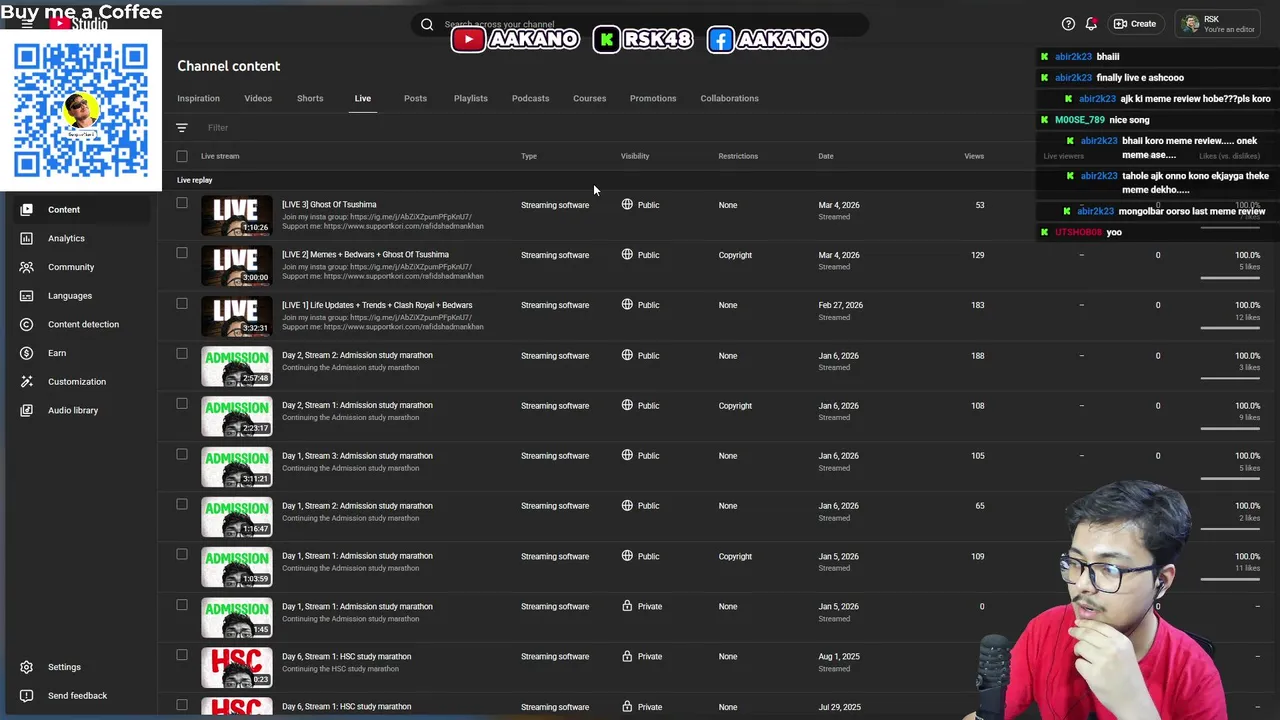1280x720 pixels.
Task: Click the filter lines icon
Action: (182, 128)
